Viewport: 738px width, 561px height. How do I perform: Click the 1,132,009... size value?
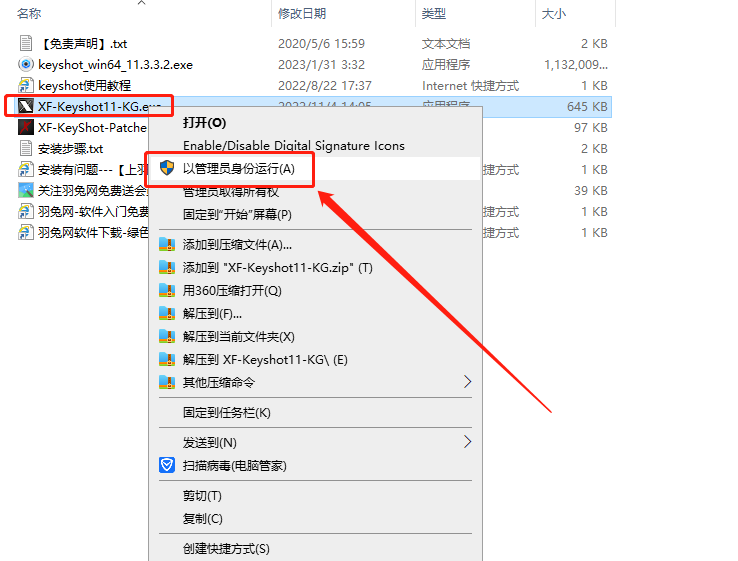click(x=576, y=64)
